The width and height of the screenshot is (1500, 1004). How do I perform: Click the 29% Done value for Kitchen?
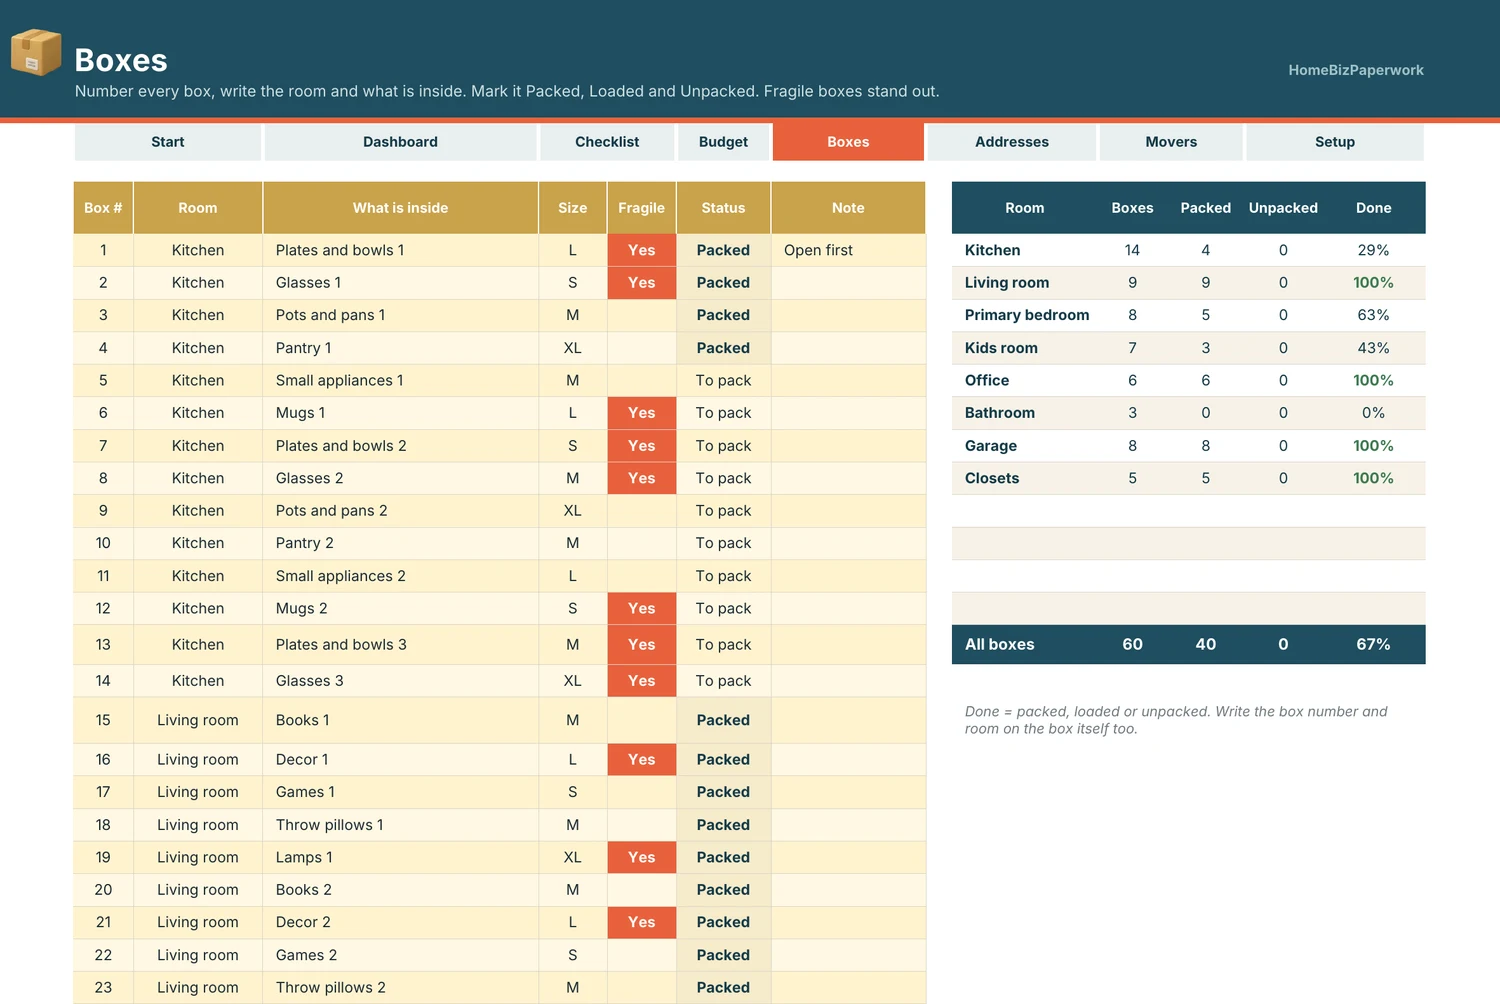click(1373, 250)
